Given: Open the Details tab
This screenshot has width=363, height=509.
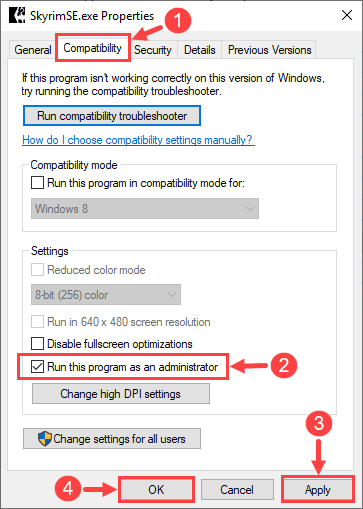Looking at the screenshot, I should coord(200,50).
